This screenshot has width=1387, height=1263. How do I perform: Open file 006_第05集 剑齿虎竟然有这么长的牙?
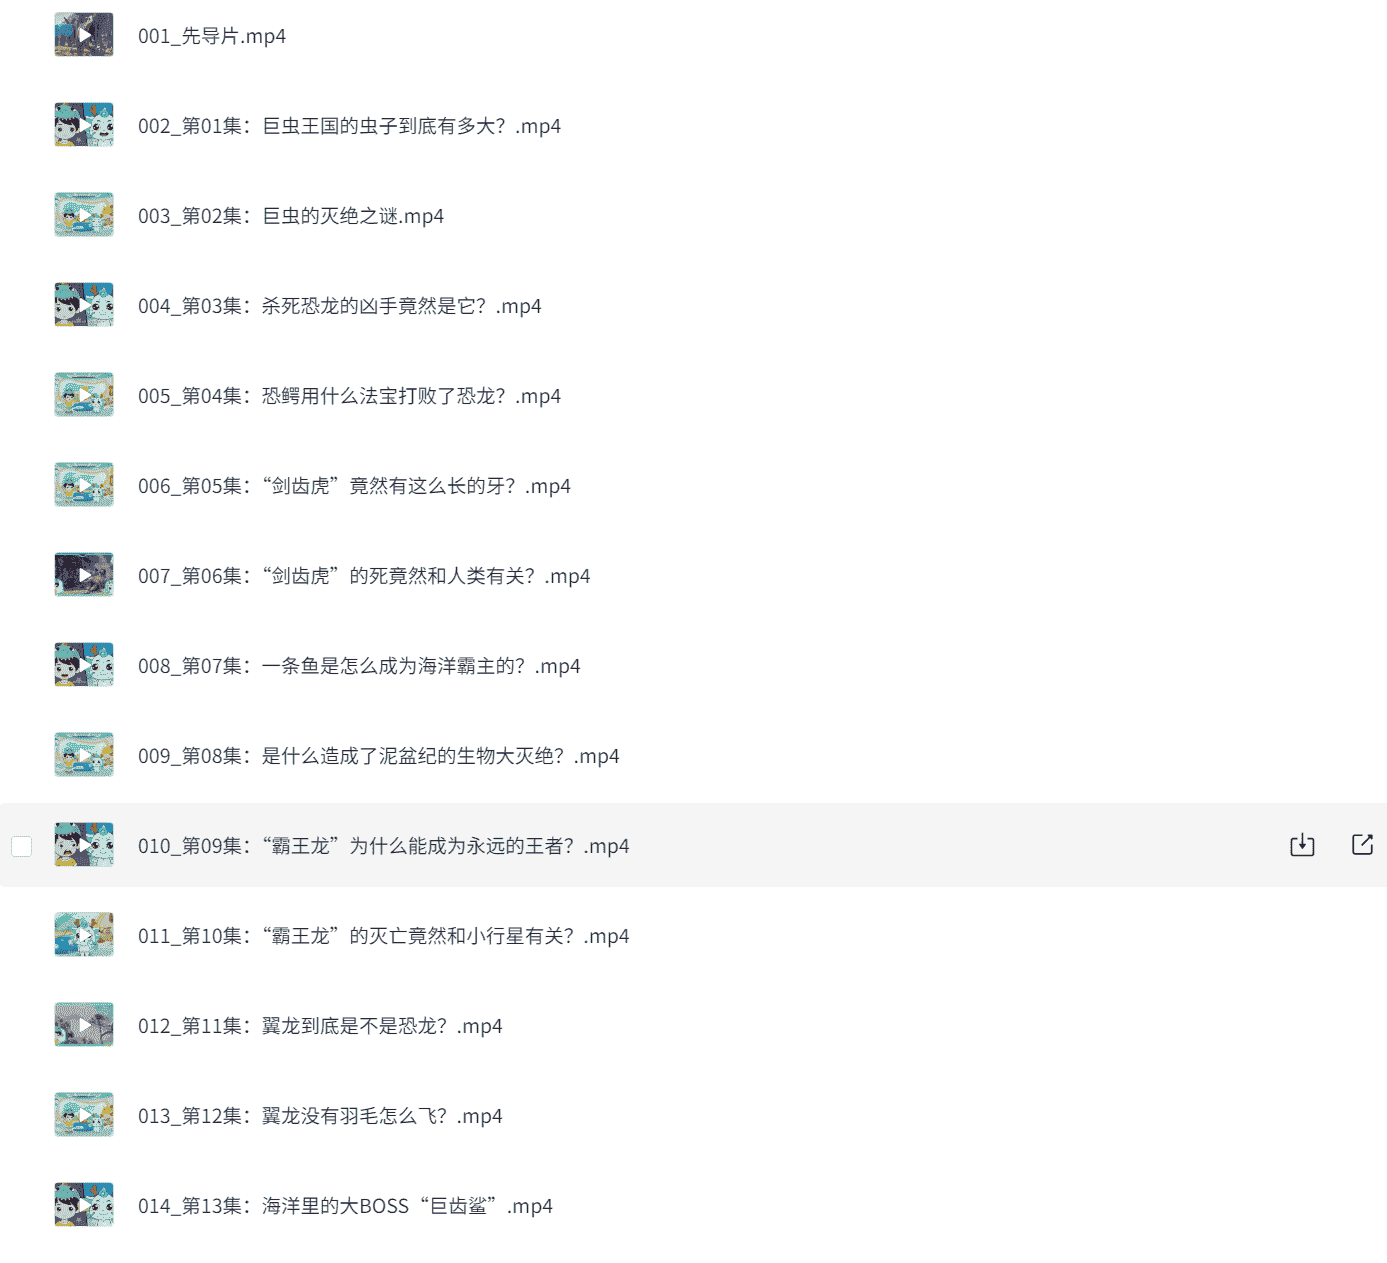[354, 486]
